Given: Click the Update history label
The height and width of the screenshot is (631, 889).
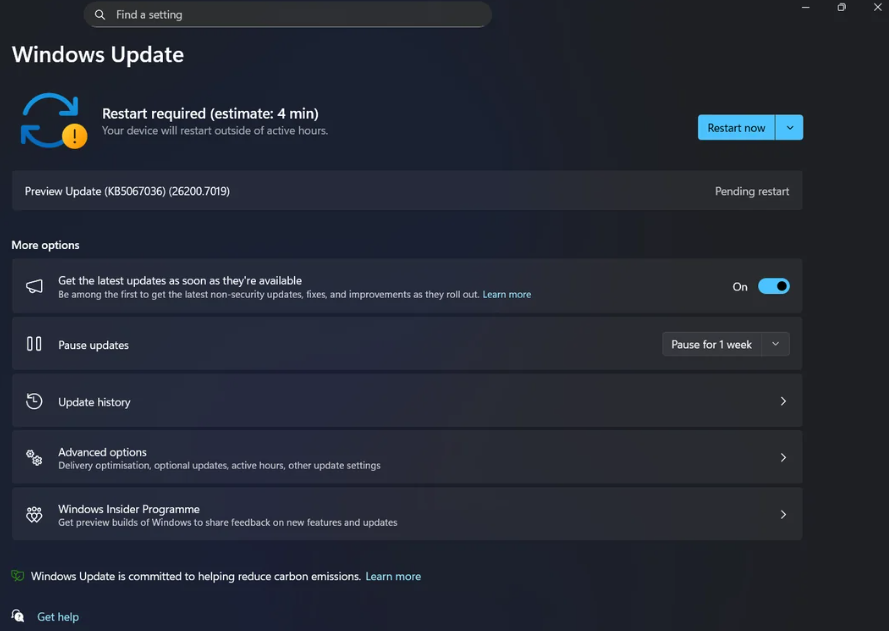Looking at the screenshot, I should [x=94, y=402].
